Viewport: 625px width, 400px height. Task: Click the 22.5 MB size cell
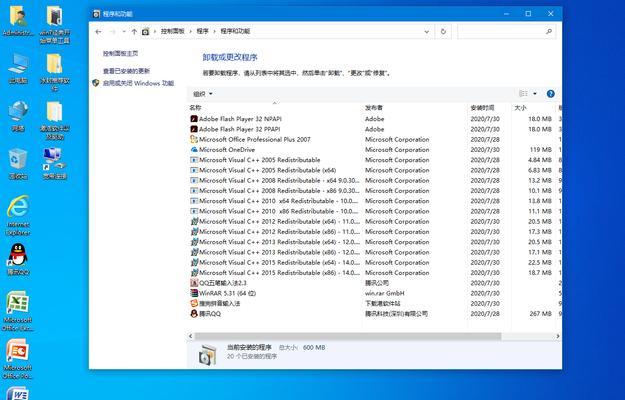click(x=540, y=263)
